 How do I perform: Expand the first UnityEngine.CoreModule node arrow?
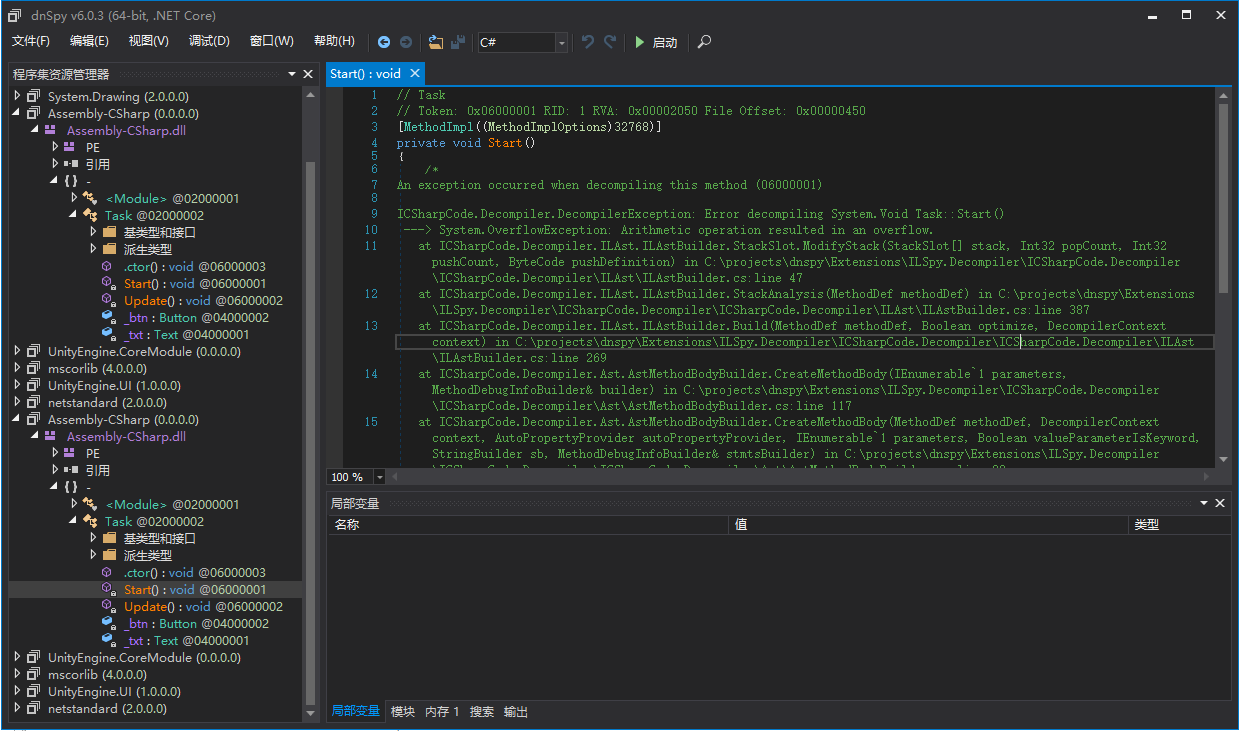click(17, 352)
